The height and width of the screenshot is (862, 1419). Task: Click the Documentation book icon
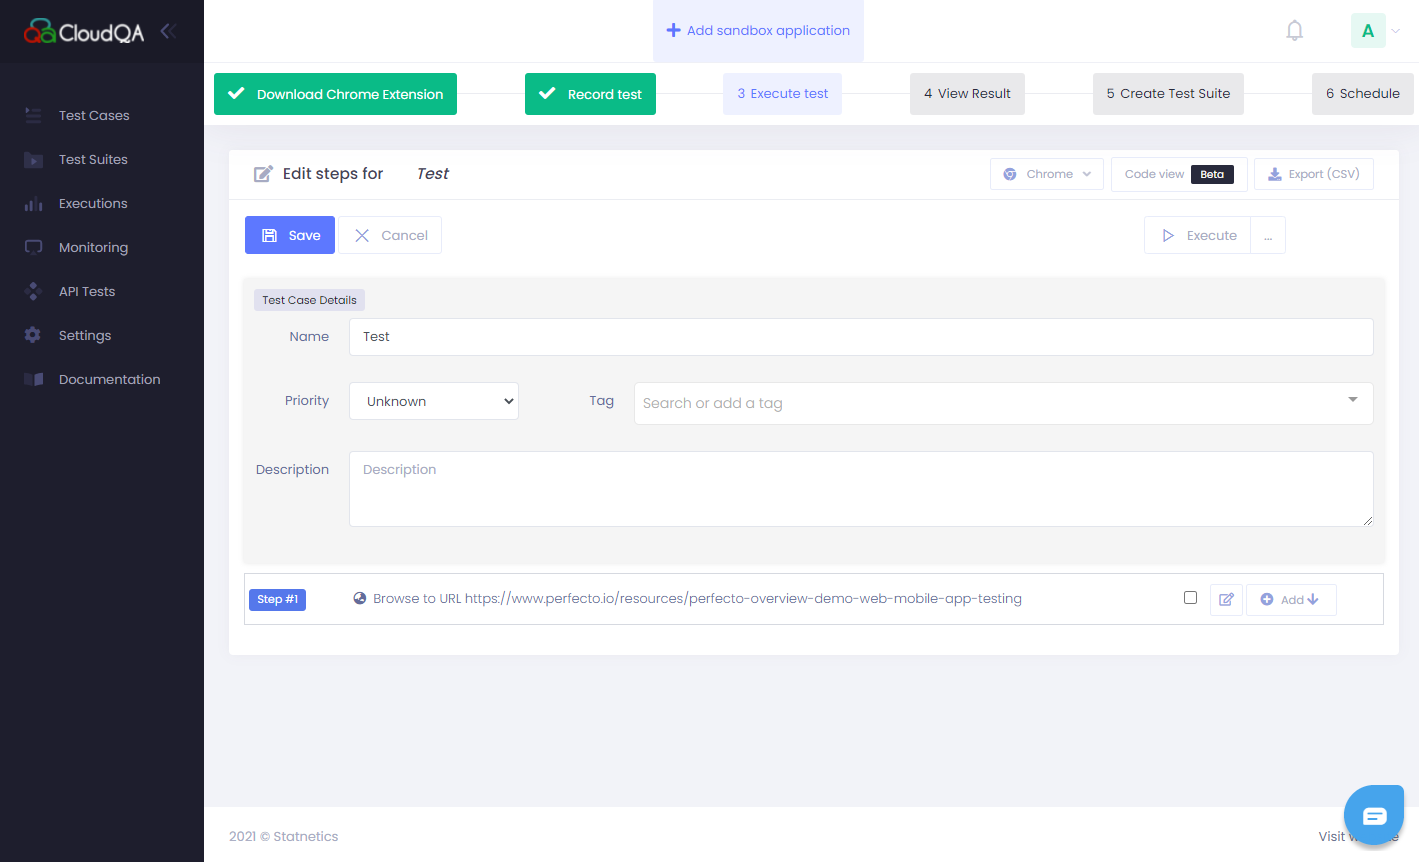33,379
